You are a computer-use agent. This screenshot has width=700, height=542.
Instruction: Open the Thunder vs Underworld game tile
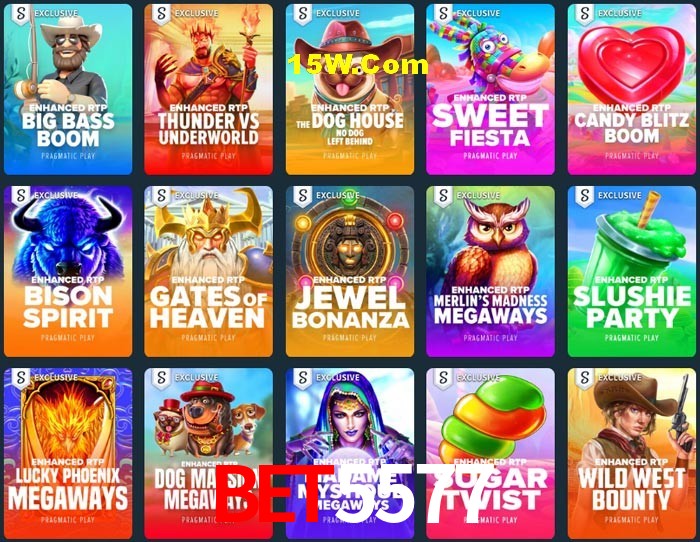[208, 89]
